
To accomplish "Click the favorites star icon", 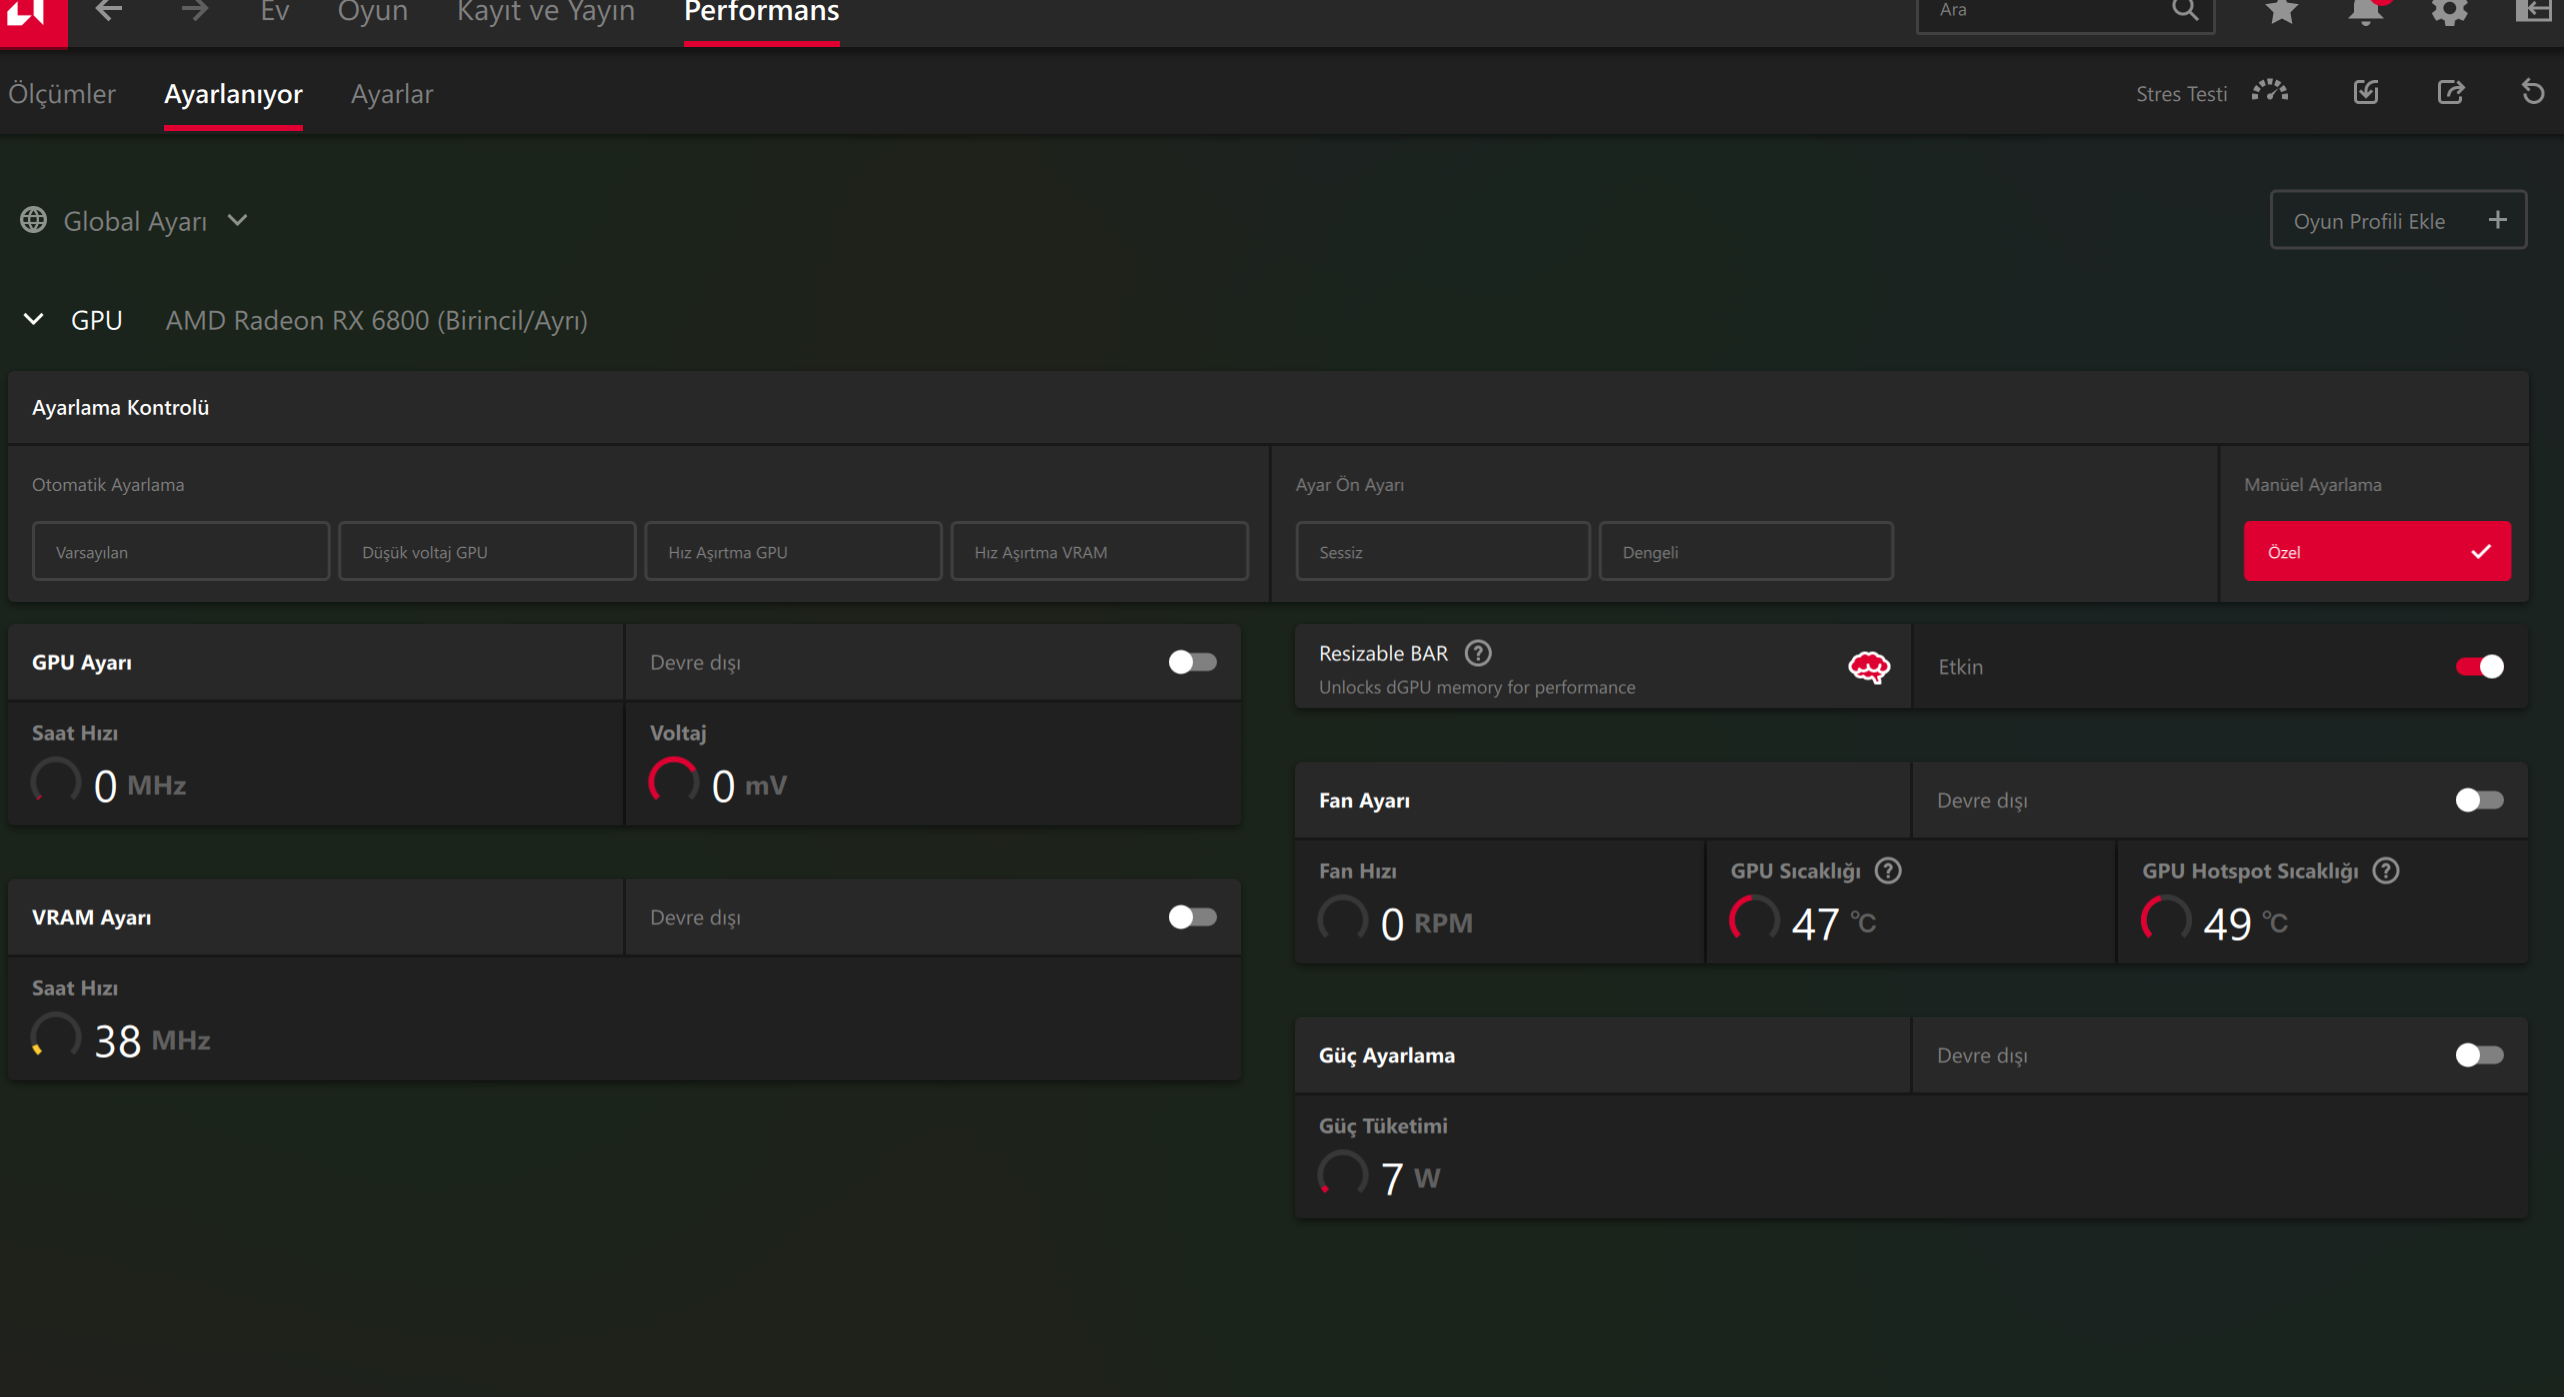I will pos(2281,12).
